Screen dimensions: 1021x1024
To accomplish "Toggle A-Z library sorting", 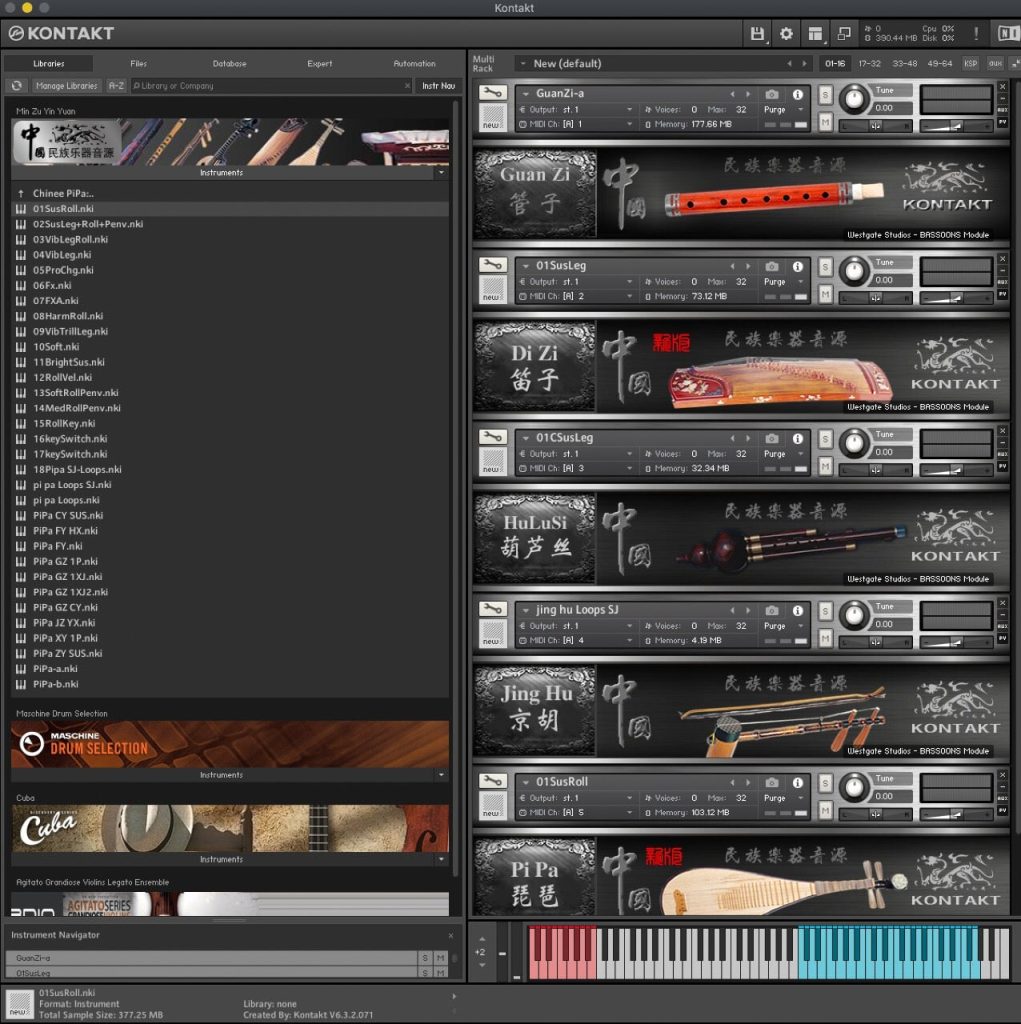I will point(116,86).
